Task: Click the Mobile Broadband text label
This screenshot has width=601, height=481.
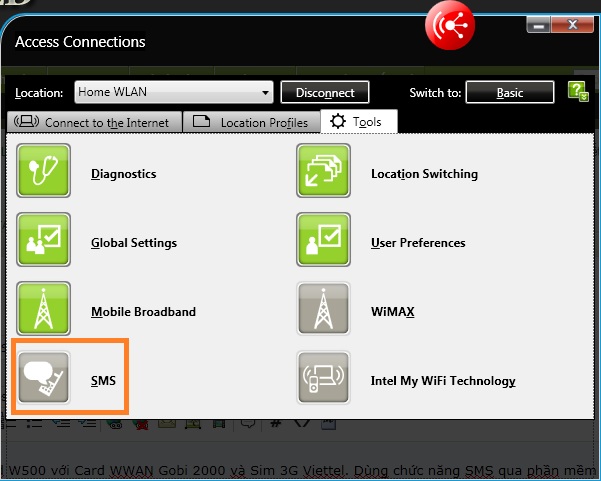Action: click(x=143, y=312)
